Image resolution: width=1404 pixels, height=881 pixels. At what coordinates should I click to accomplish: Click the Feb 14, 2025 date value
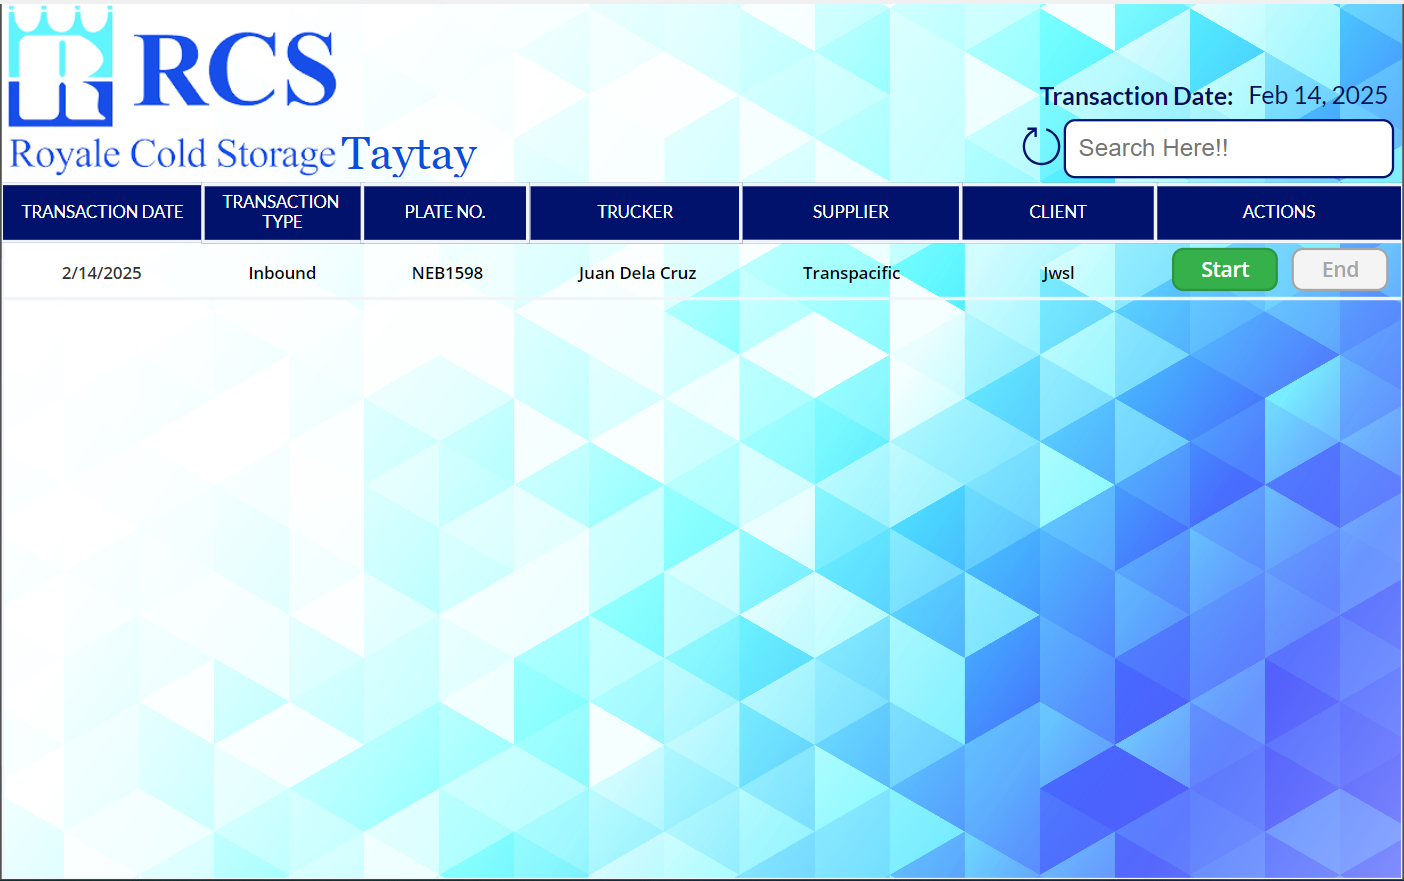click(1318, 96)
